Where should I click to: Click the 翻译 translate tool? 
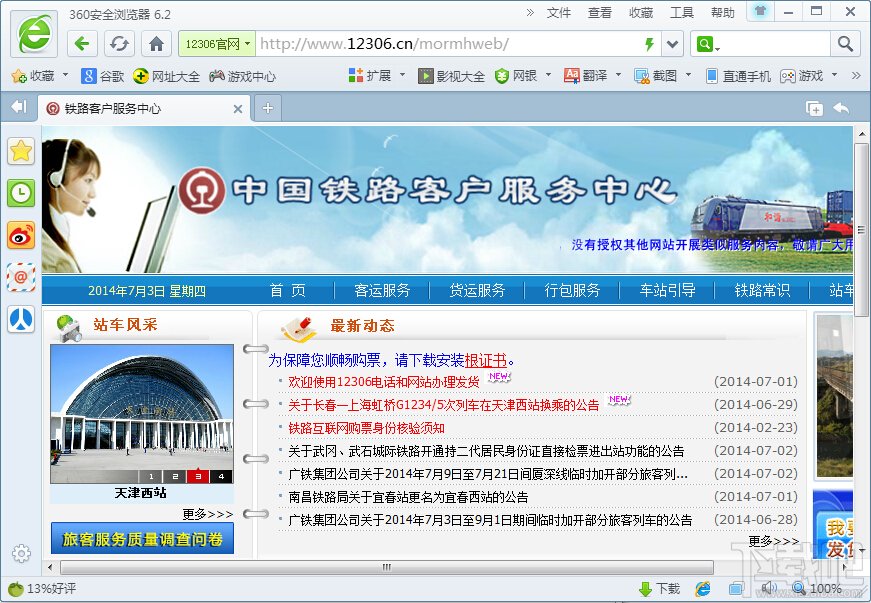[585, 76]
